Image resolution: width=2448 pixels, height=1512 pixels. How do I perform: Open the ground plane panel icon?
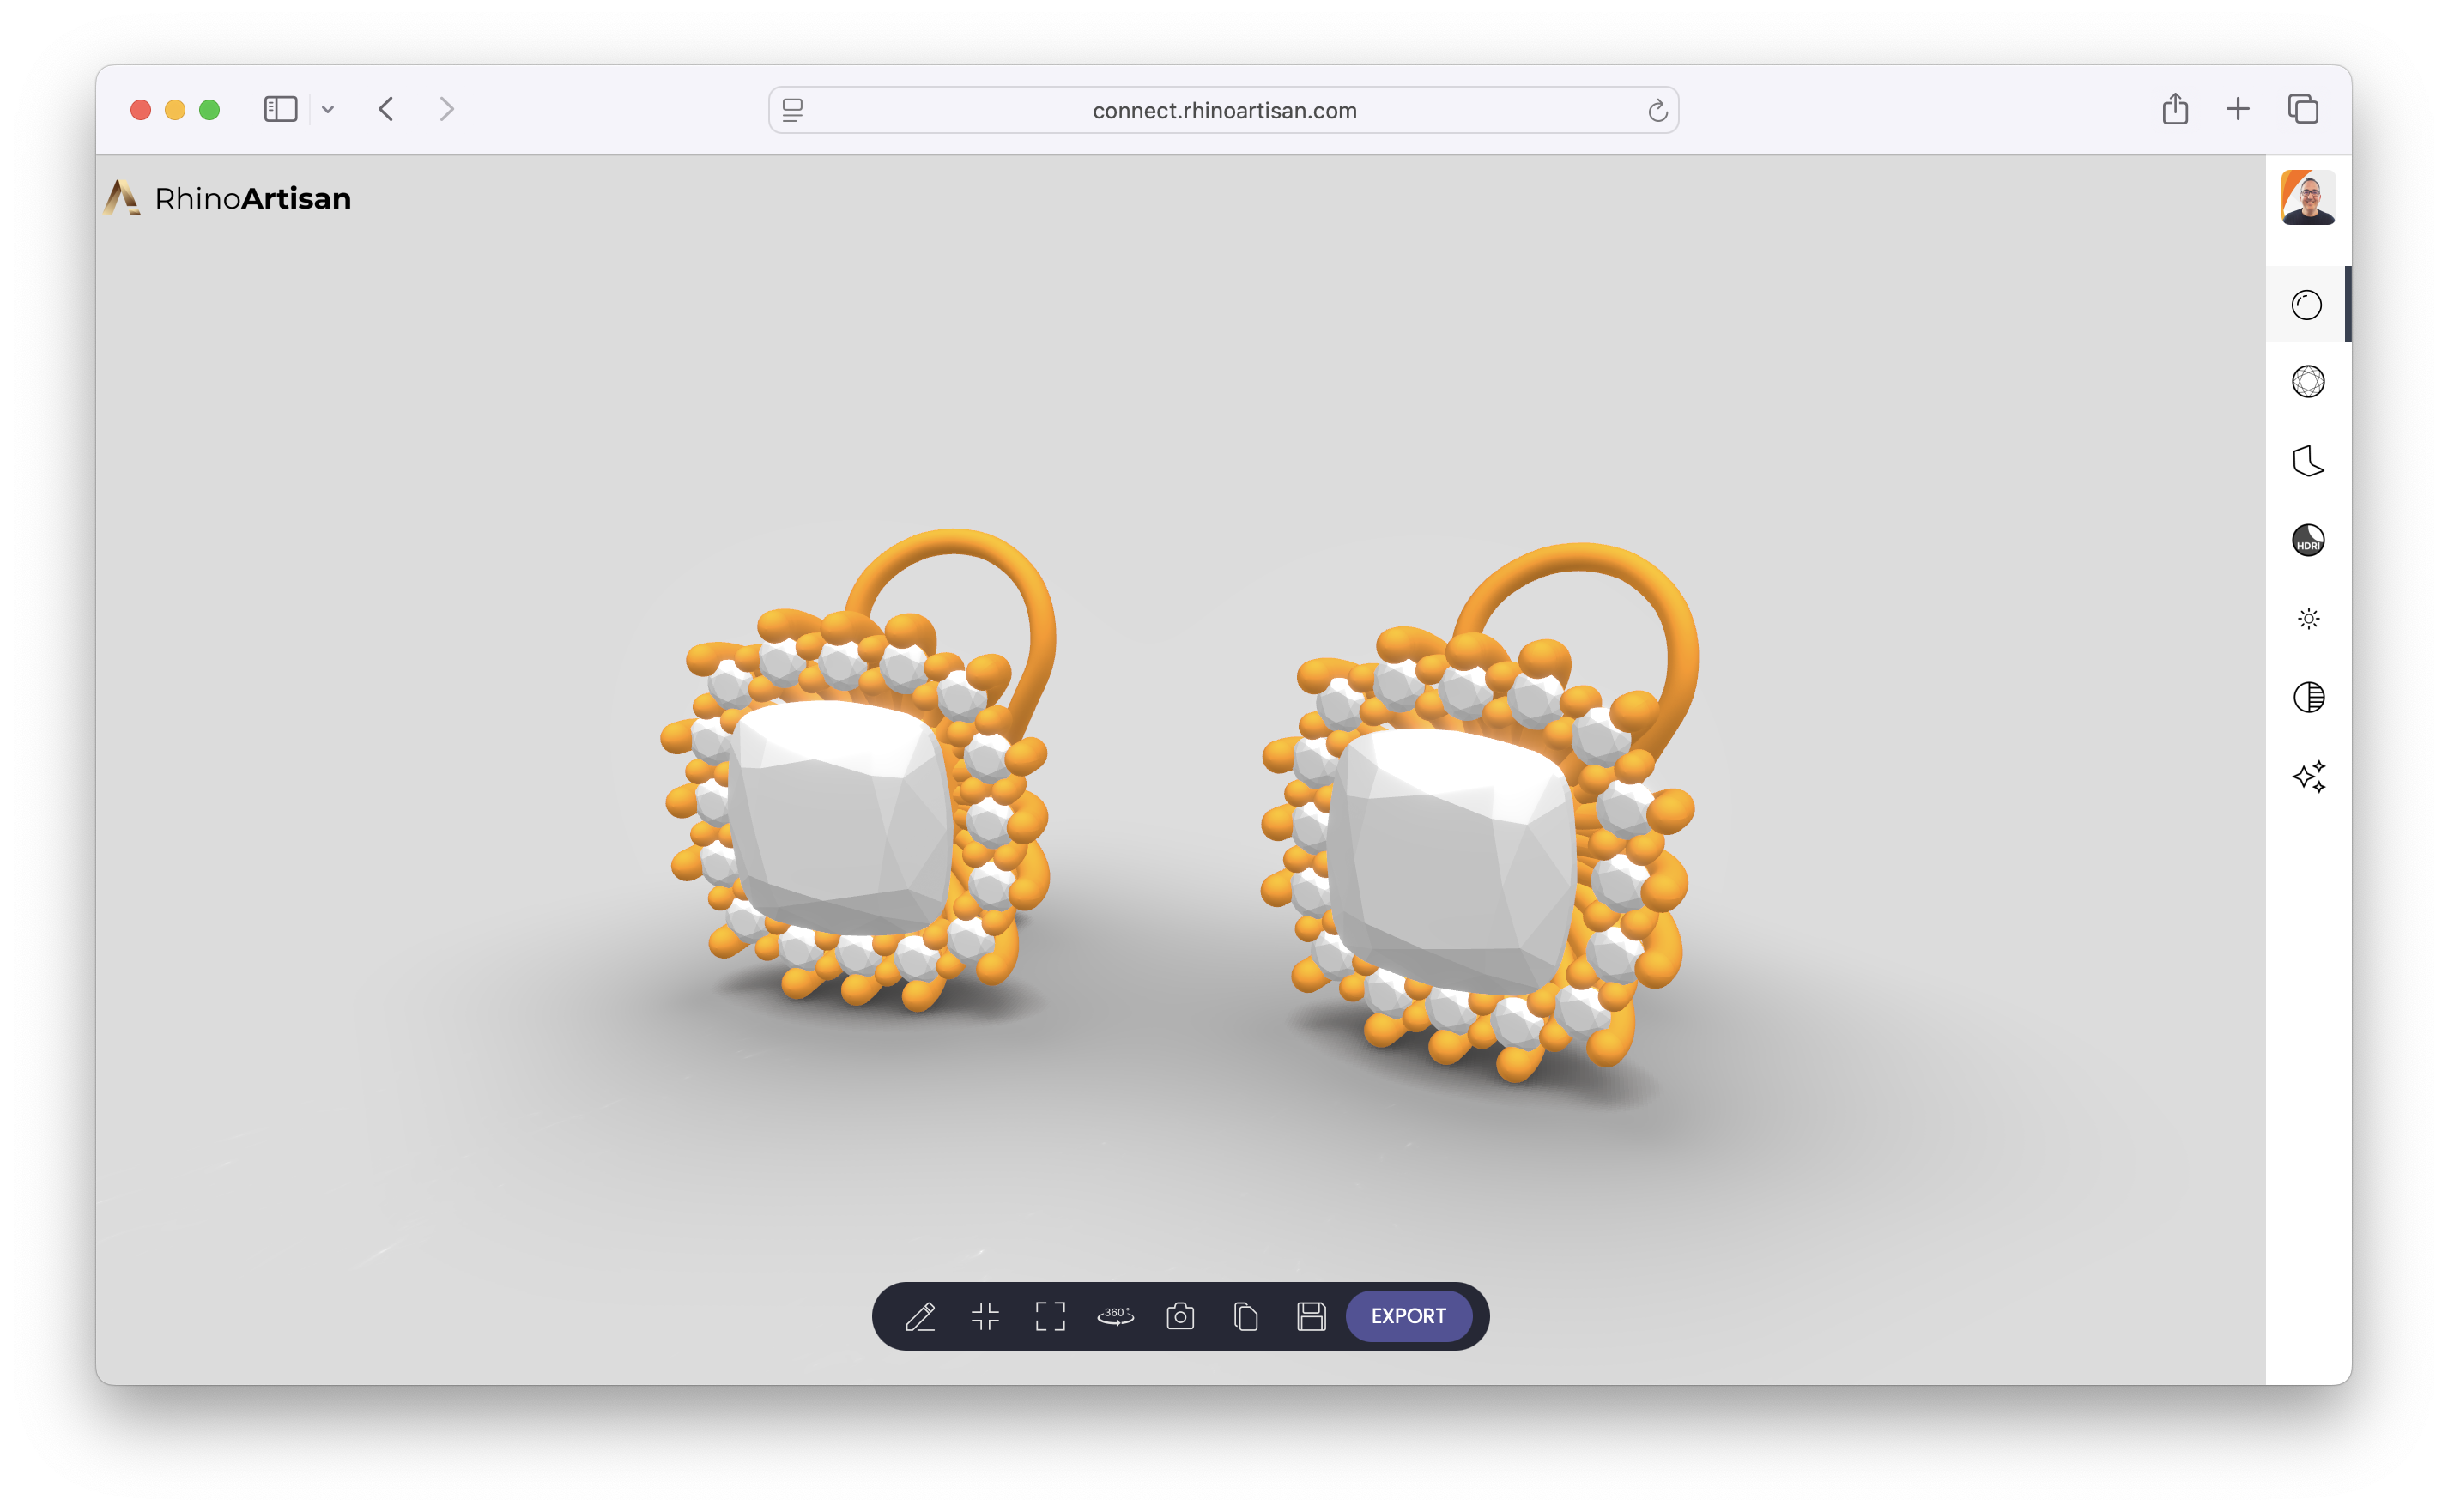click(x=2307, y=461)
